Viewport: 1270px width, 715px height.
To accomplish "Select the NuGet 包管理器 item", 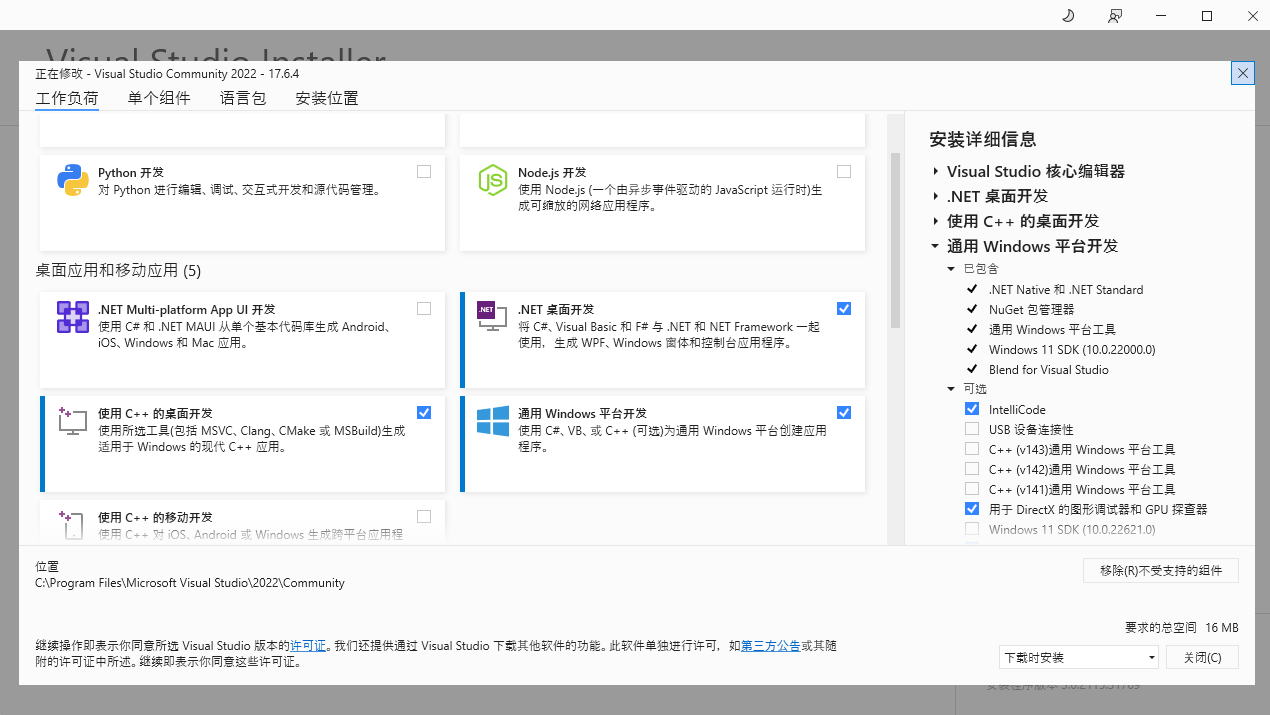I will tap(1031, 309).
